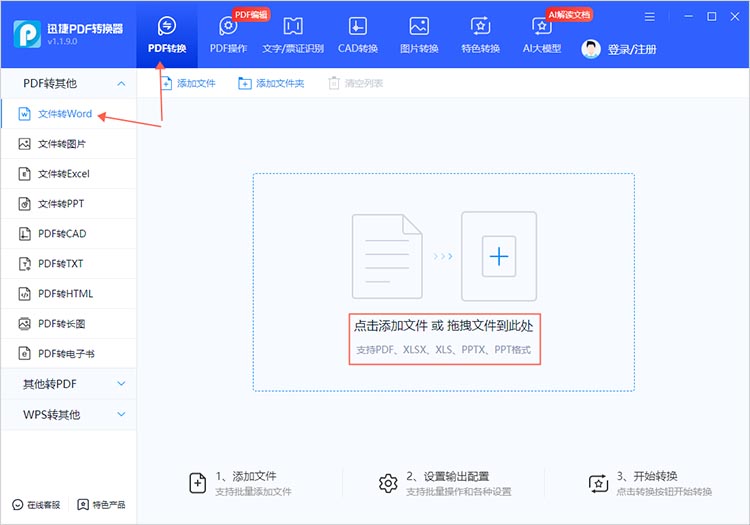Select the 图片转换 tab
The height and width of the screenshot is (525, 750).
point(419,35)
